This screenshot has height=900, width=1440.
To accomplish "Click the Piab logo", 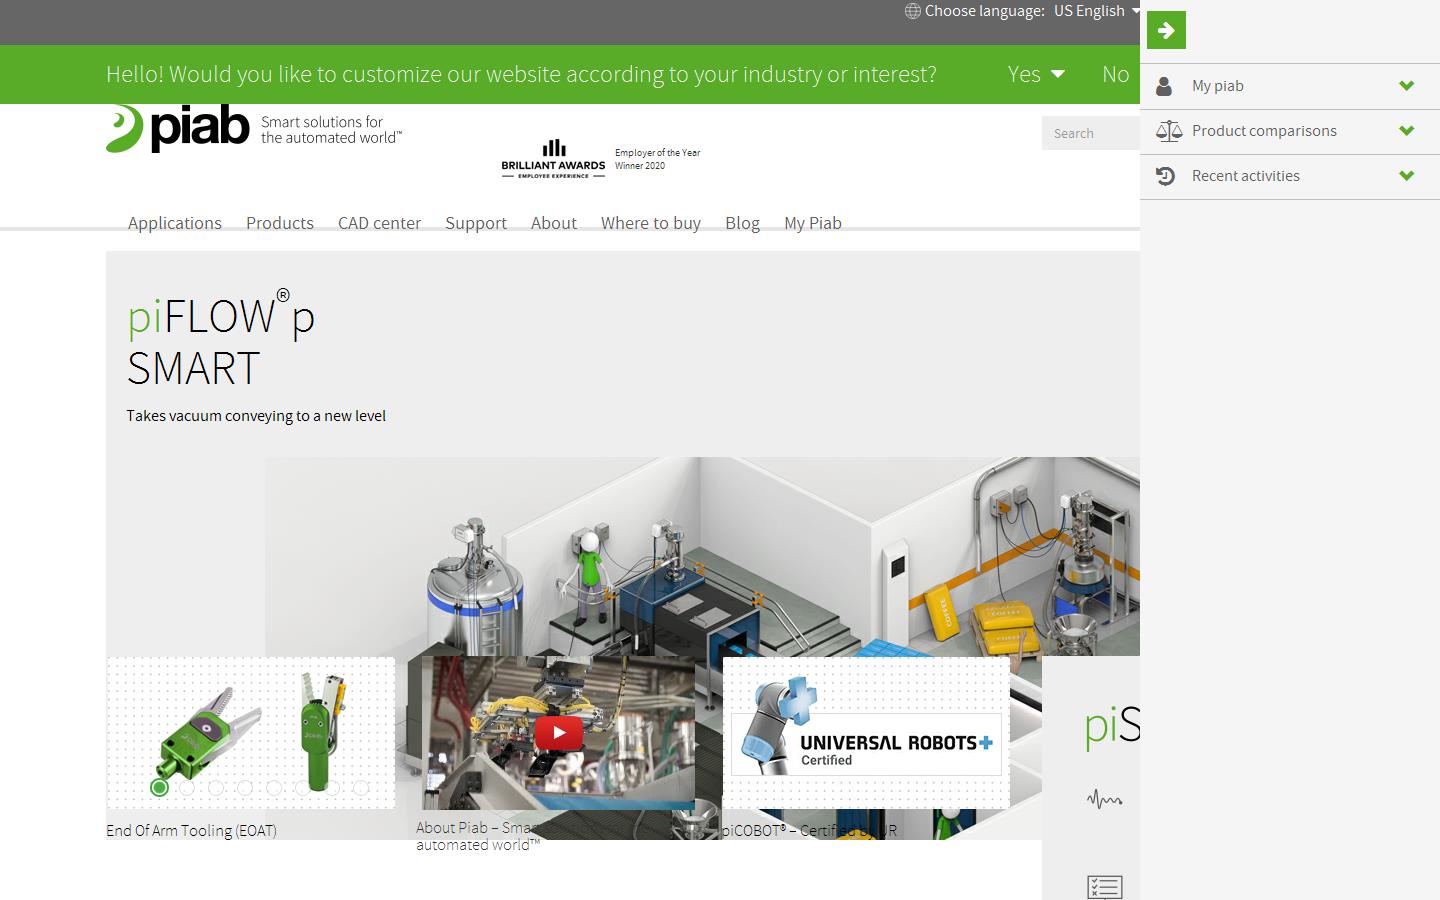I will (x=178, y=129).
